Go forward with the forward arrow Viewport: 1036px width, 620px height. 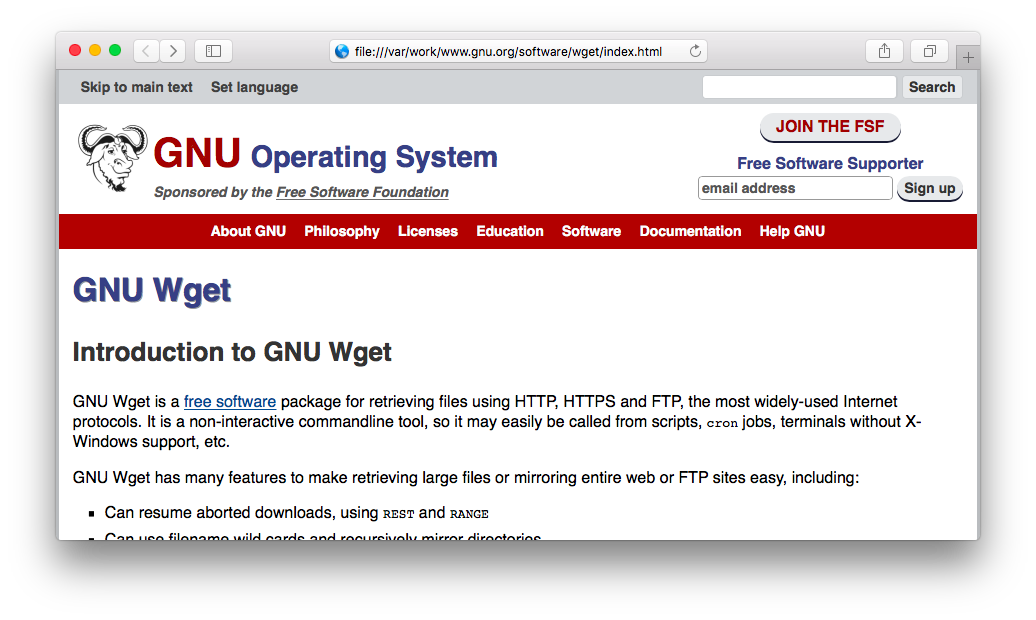(x=172, y=50)
